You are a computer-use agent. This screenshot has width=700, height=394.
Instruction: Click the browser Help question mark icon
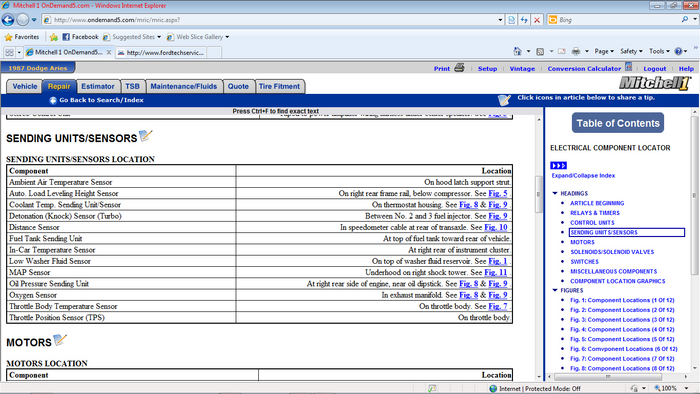(678, 51)
